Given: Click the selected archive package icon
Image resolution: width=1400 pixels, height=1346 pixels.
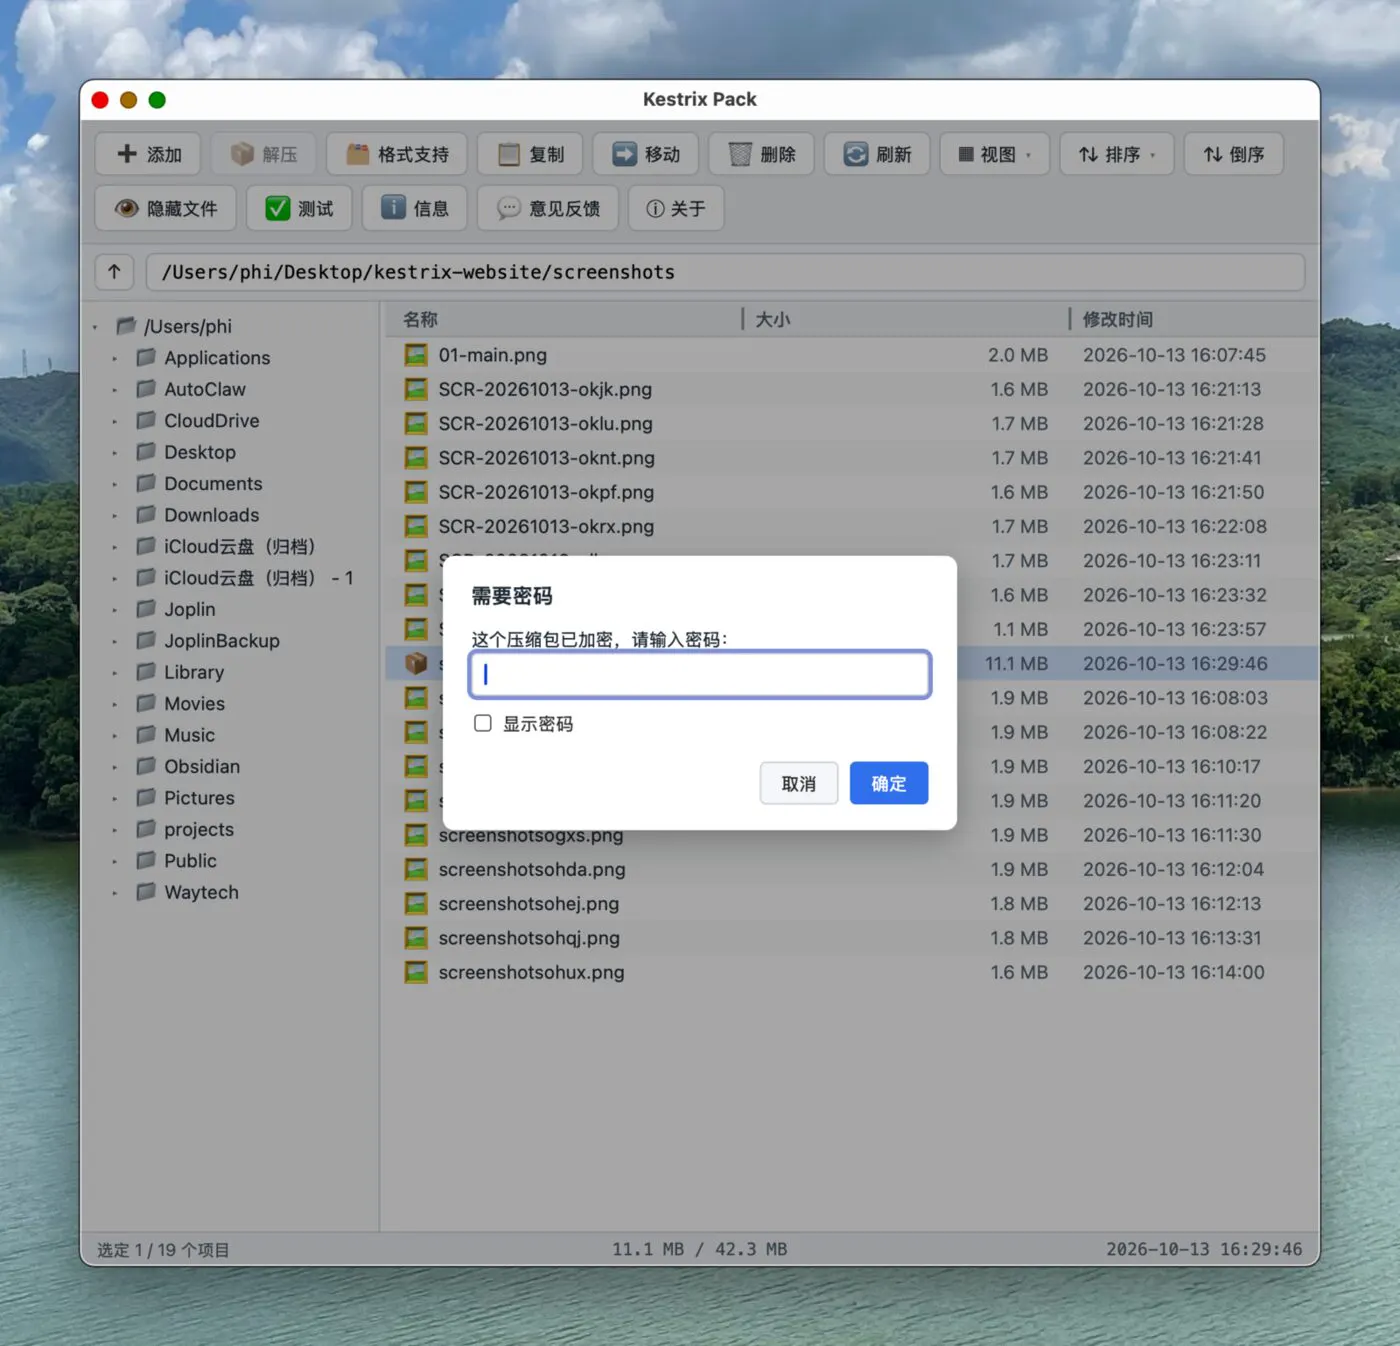Looking at the screenshot, I should tap(416, 663).
